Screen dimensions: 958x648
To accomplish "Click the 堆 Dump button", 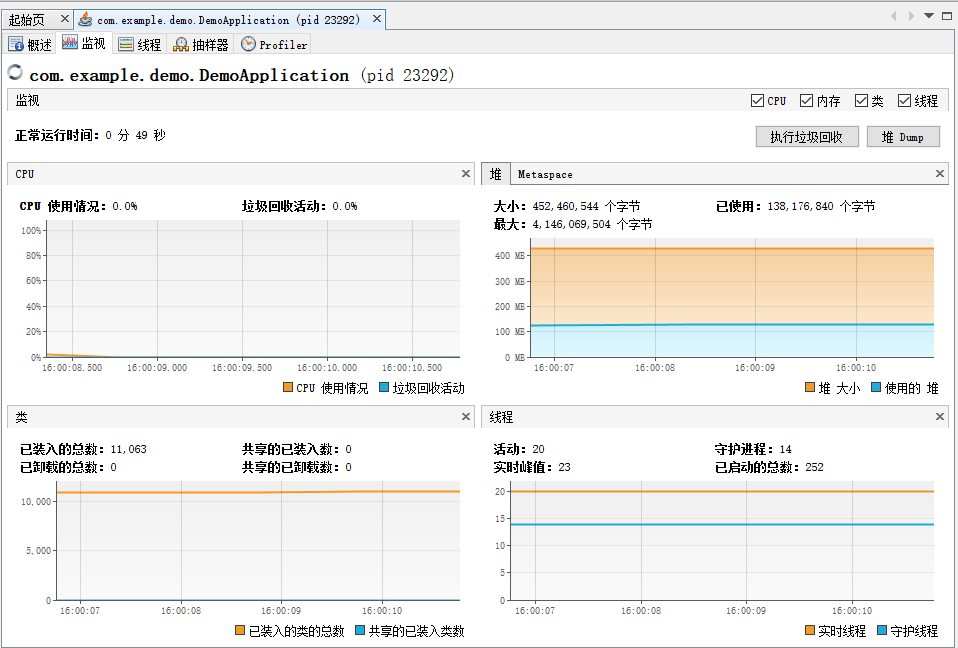I will pyautogui.click(x=903, y=137).
